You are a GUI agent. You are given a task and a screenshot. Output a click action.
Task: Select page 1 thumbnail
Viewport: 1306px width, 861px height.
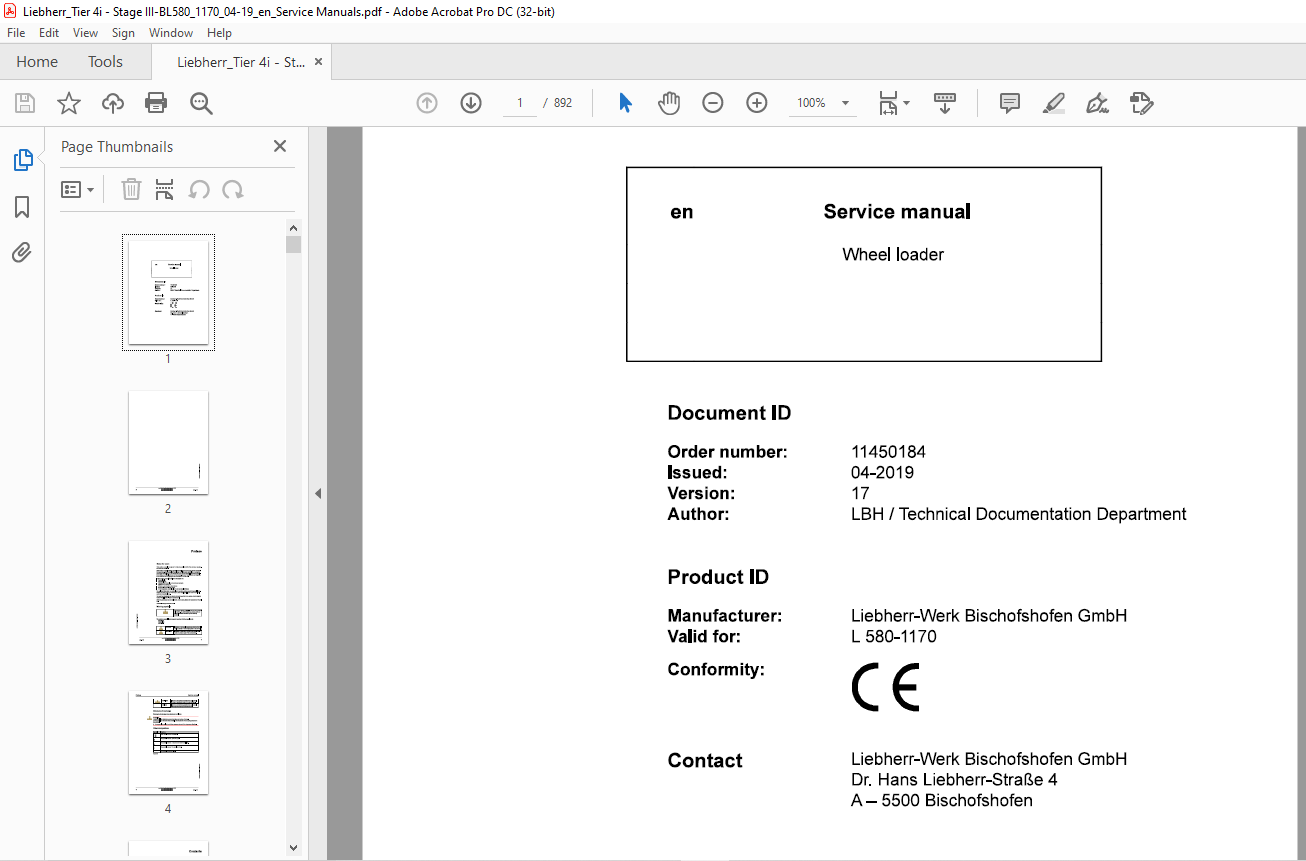[x=168, y=292]
